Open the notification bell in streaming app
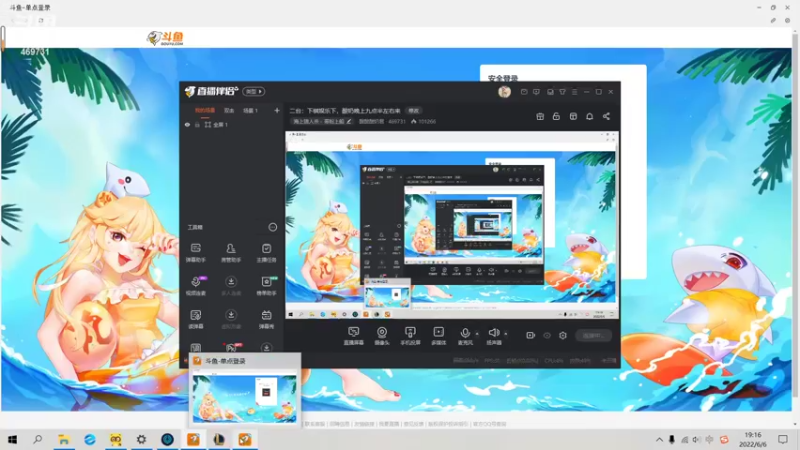This screenshot has width=800, height=450. coord(589,116)
